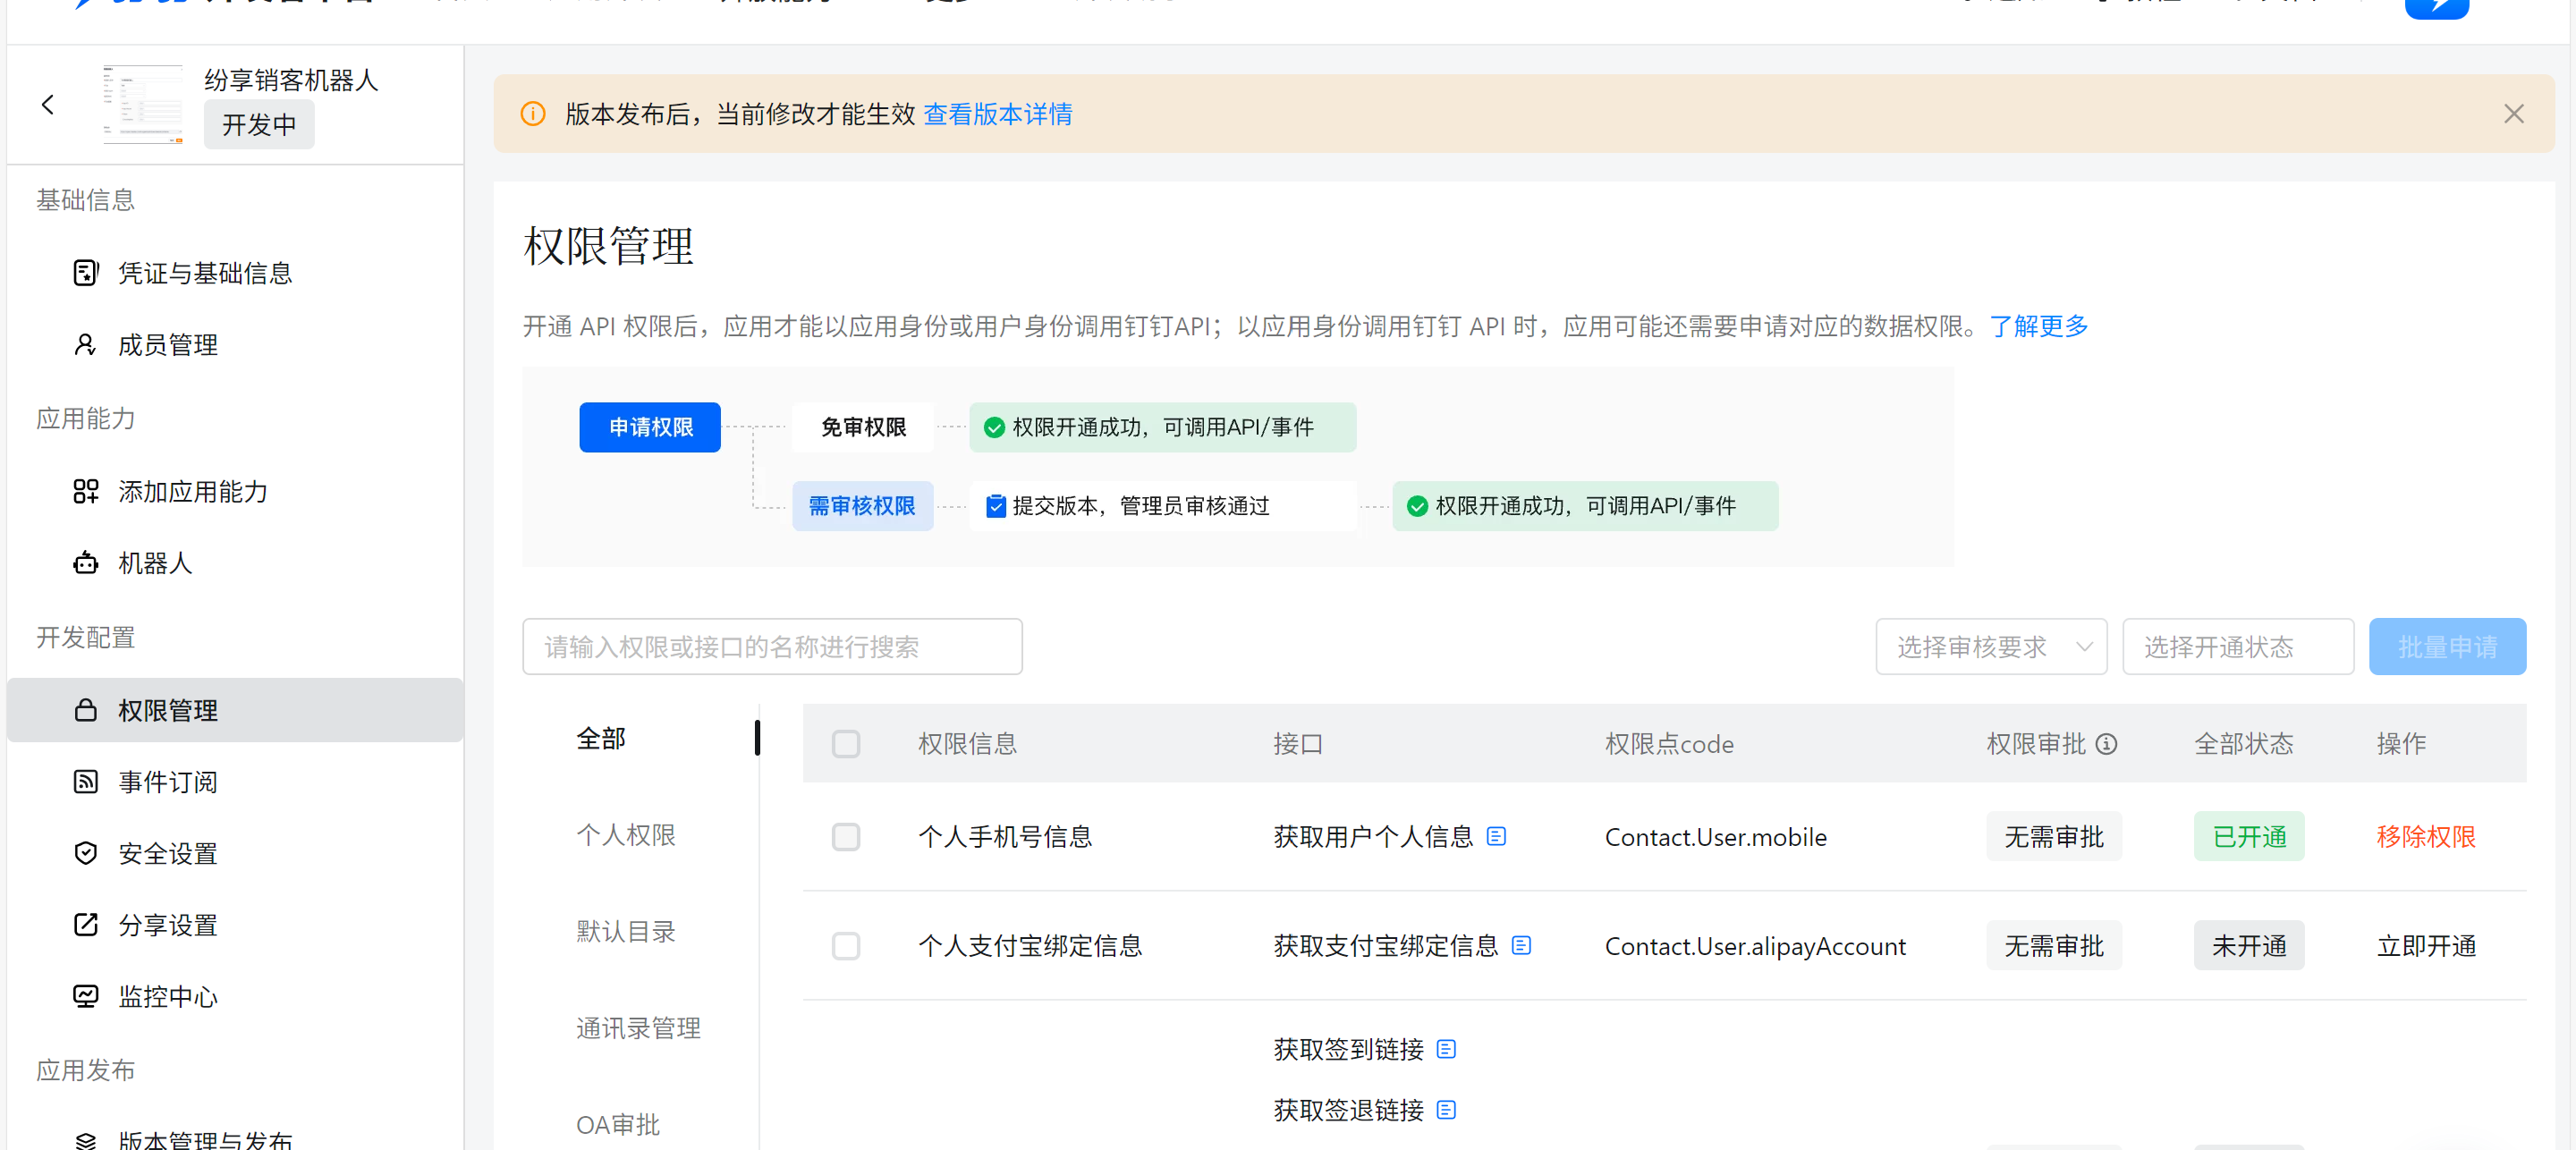The width and height of the screenshot is (2576, 1150).
Task: Click the 批量申请 button
Action: (x=2447, y=647)
